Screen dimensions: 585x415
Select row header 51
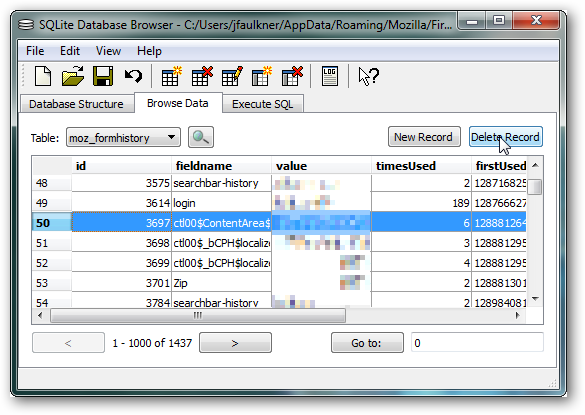point(52,243)
